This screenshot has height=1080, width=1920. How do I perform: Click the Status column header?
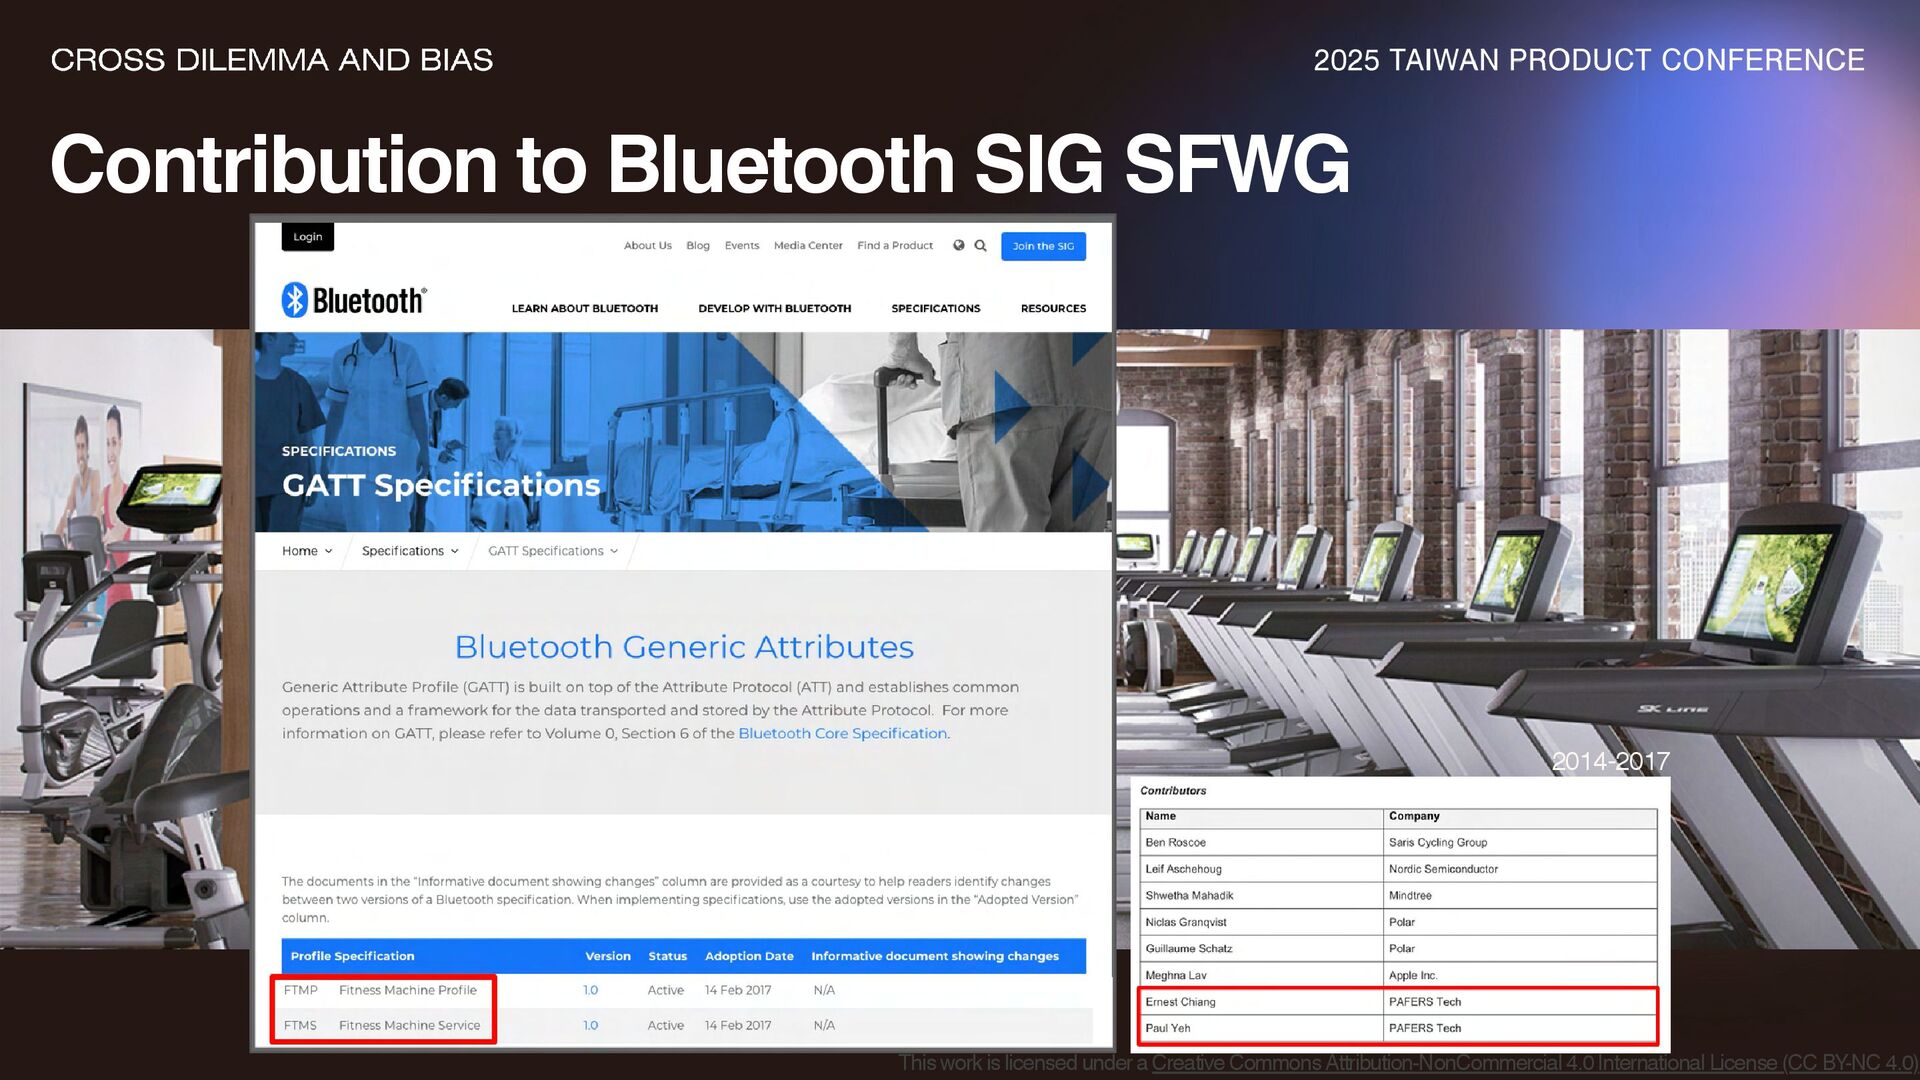pos(667,957)
